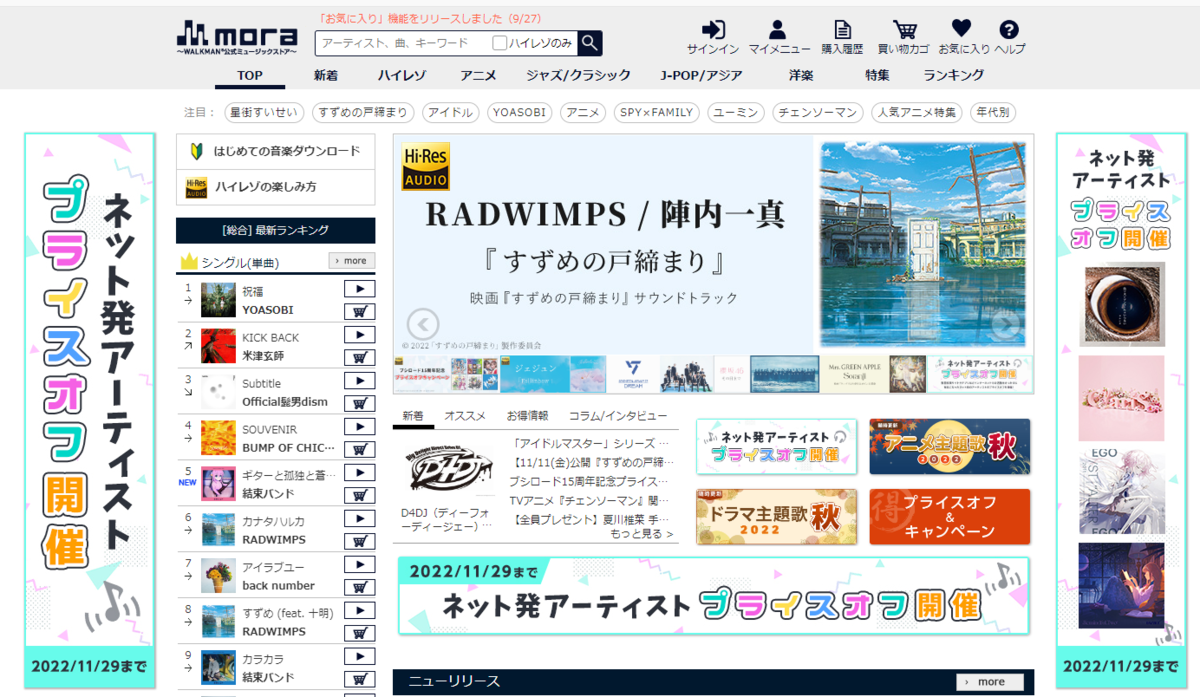Click the eye album cover in right sidebar
Screen dimensions: 1200x697
(x=1121, y=304)
